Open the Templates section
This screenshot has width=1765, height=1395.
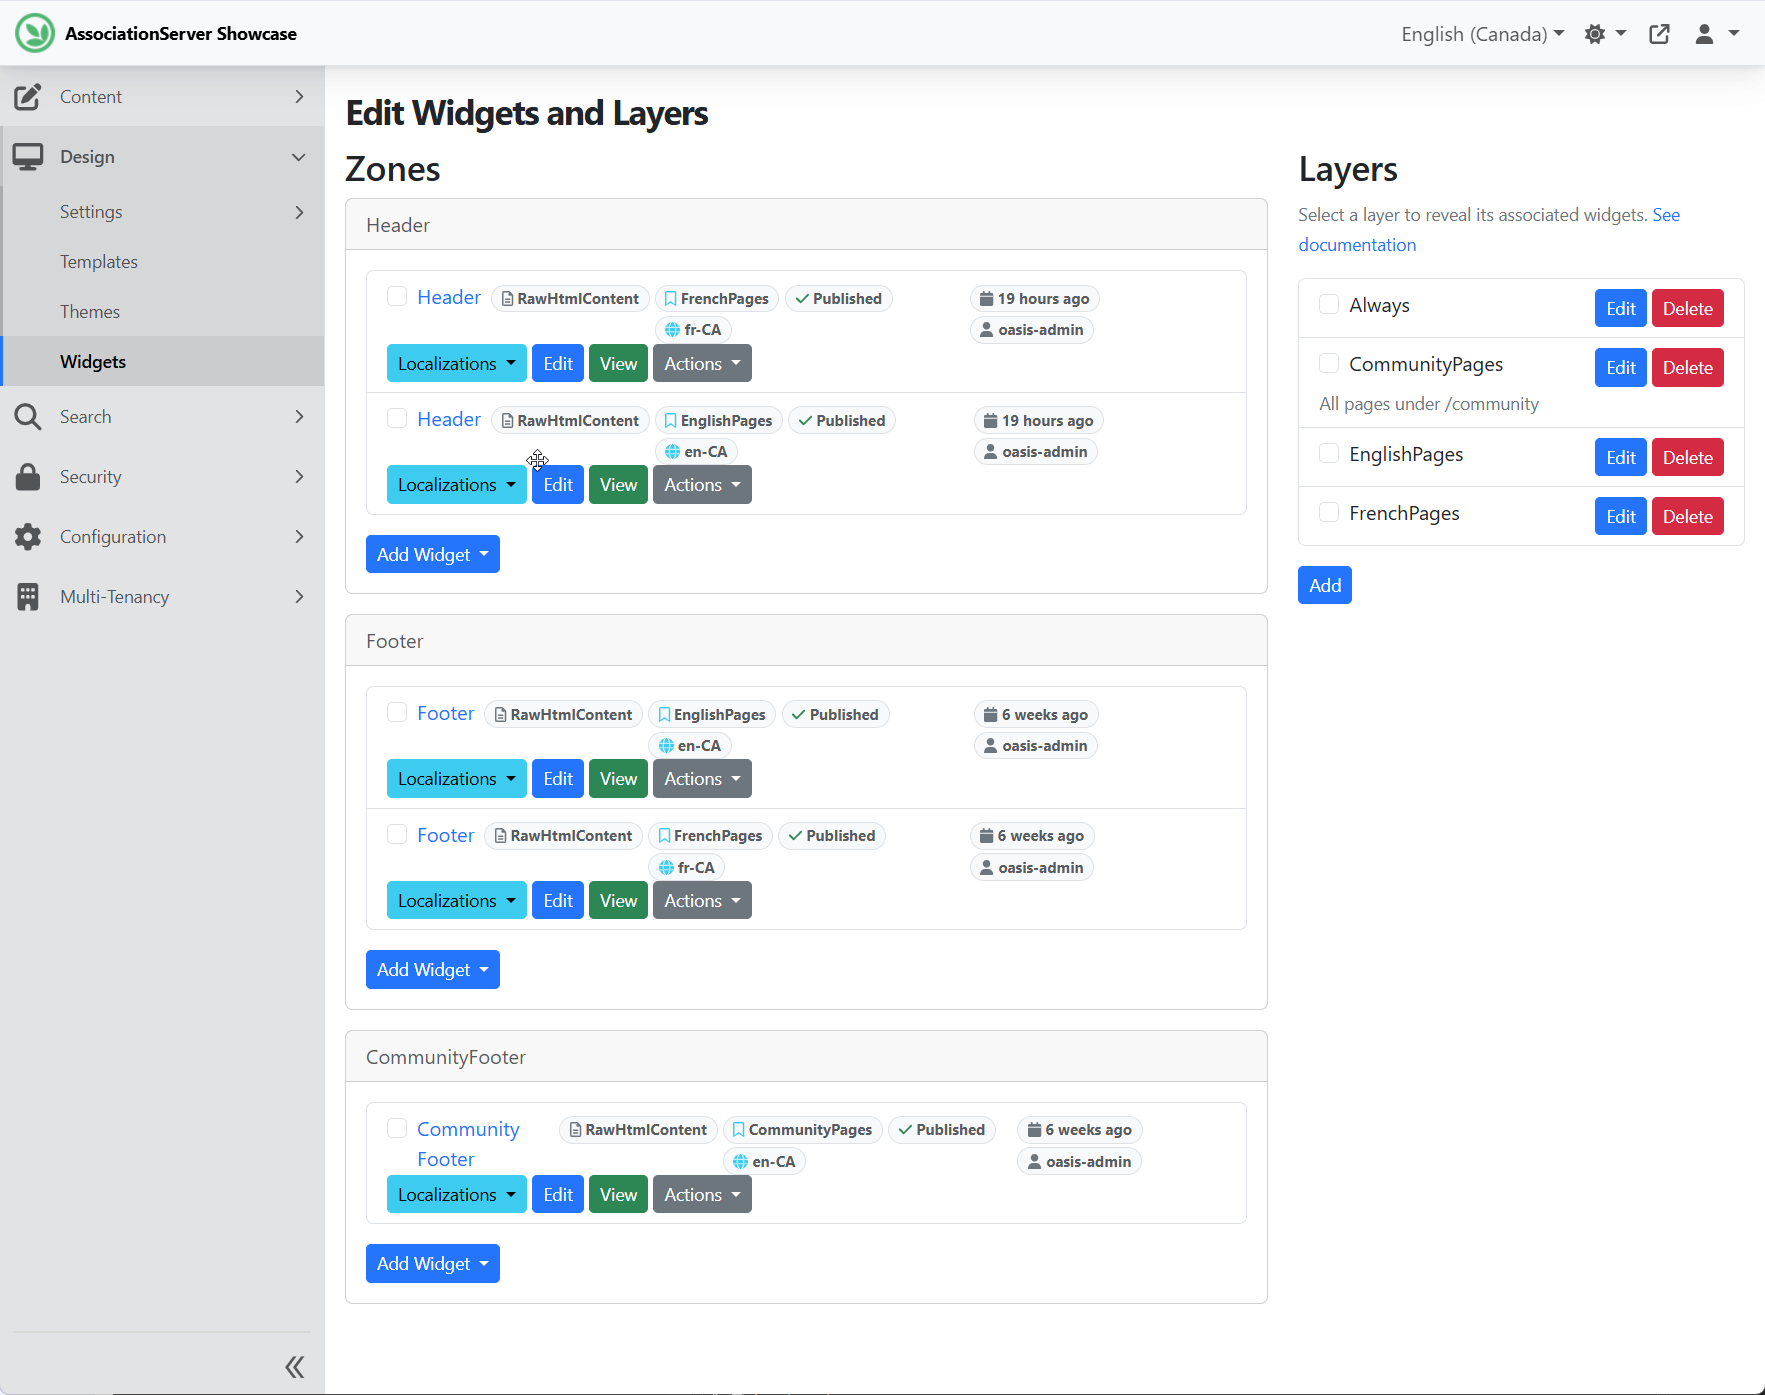98,261
